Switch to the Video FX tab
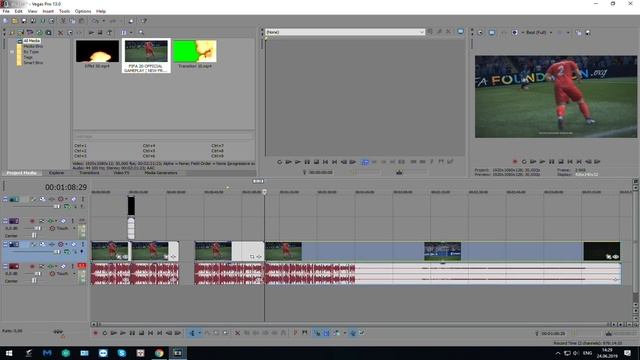 pyautogui.click(x=121, y=173)
